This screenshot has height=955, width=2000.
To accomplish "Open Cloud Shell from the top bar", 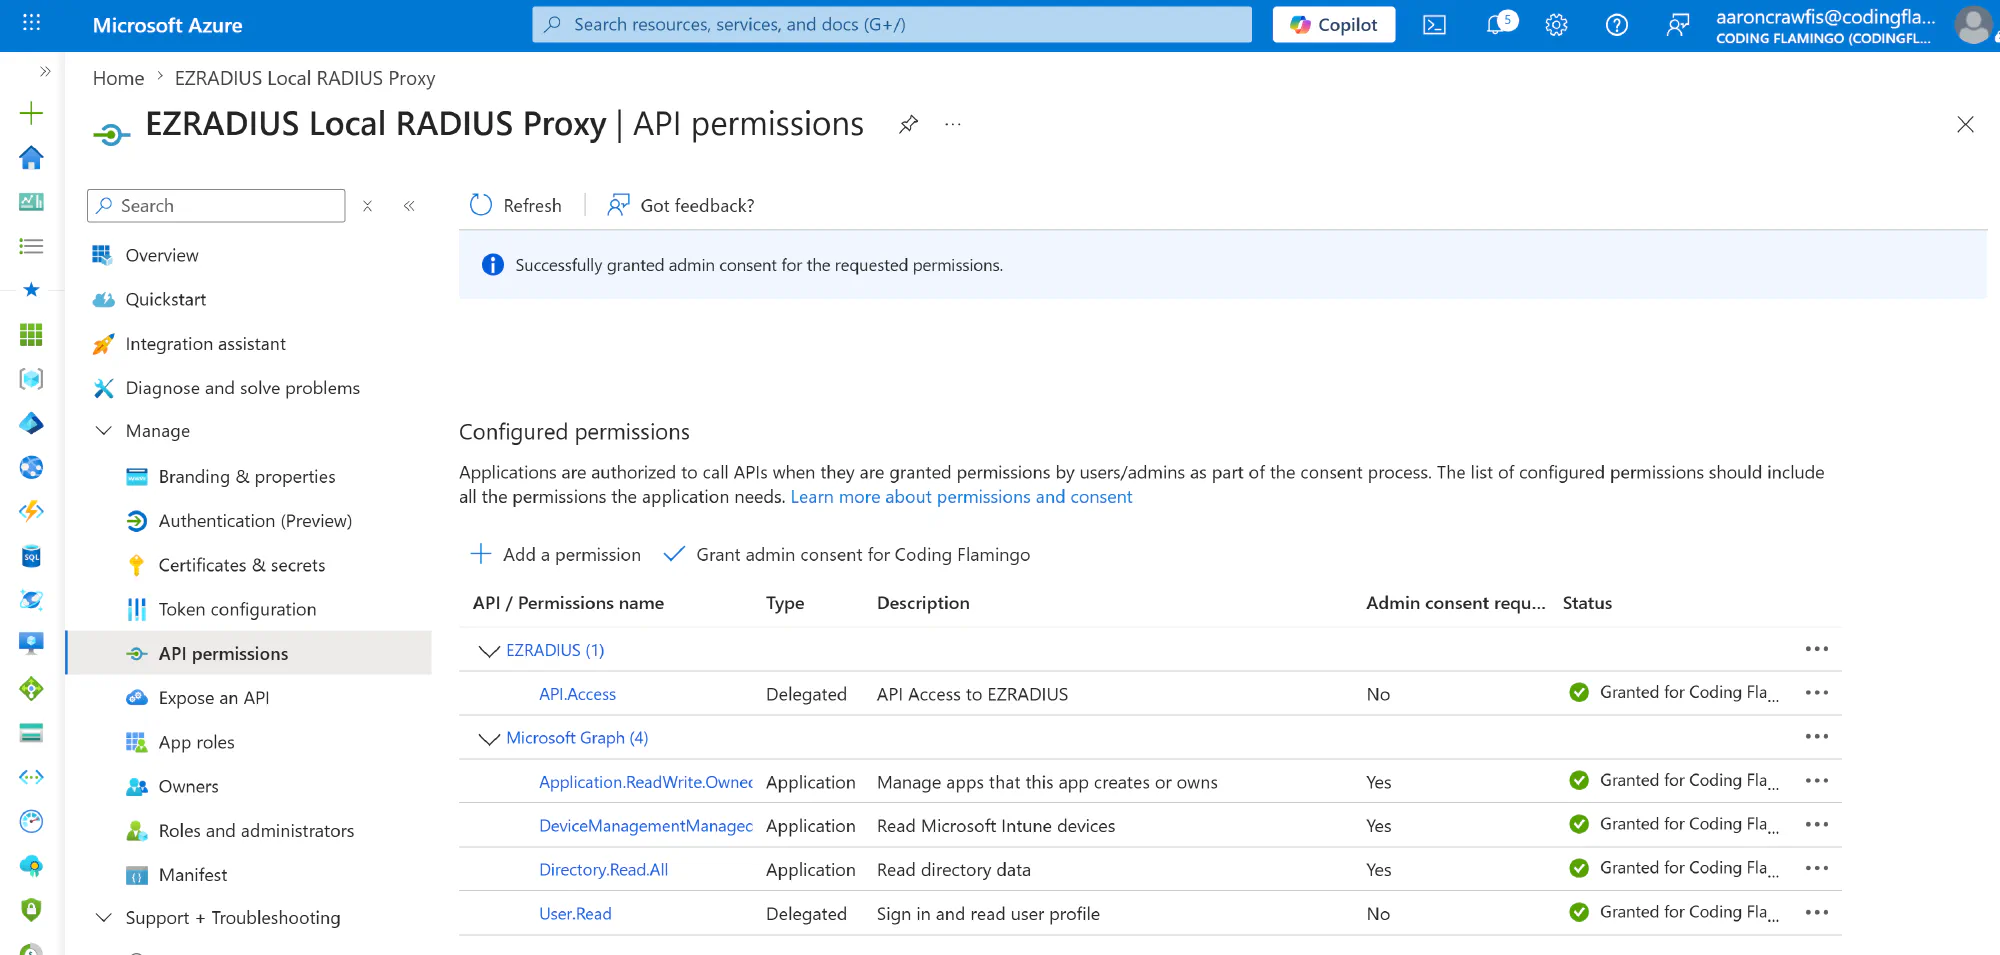I will pyautogui.click(x=1434, y=25).
